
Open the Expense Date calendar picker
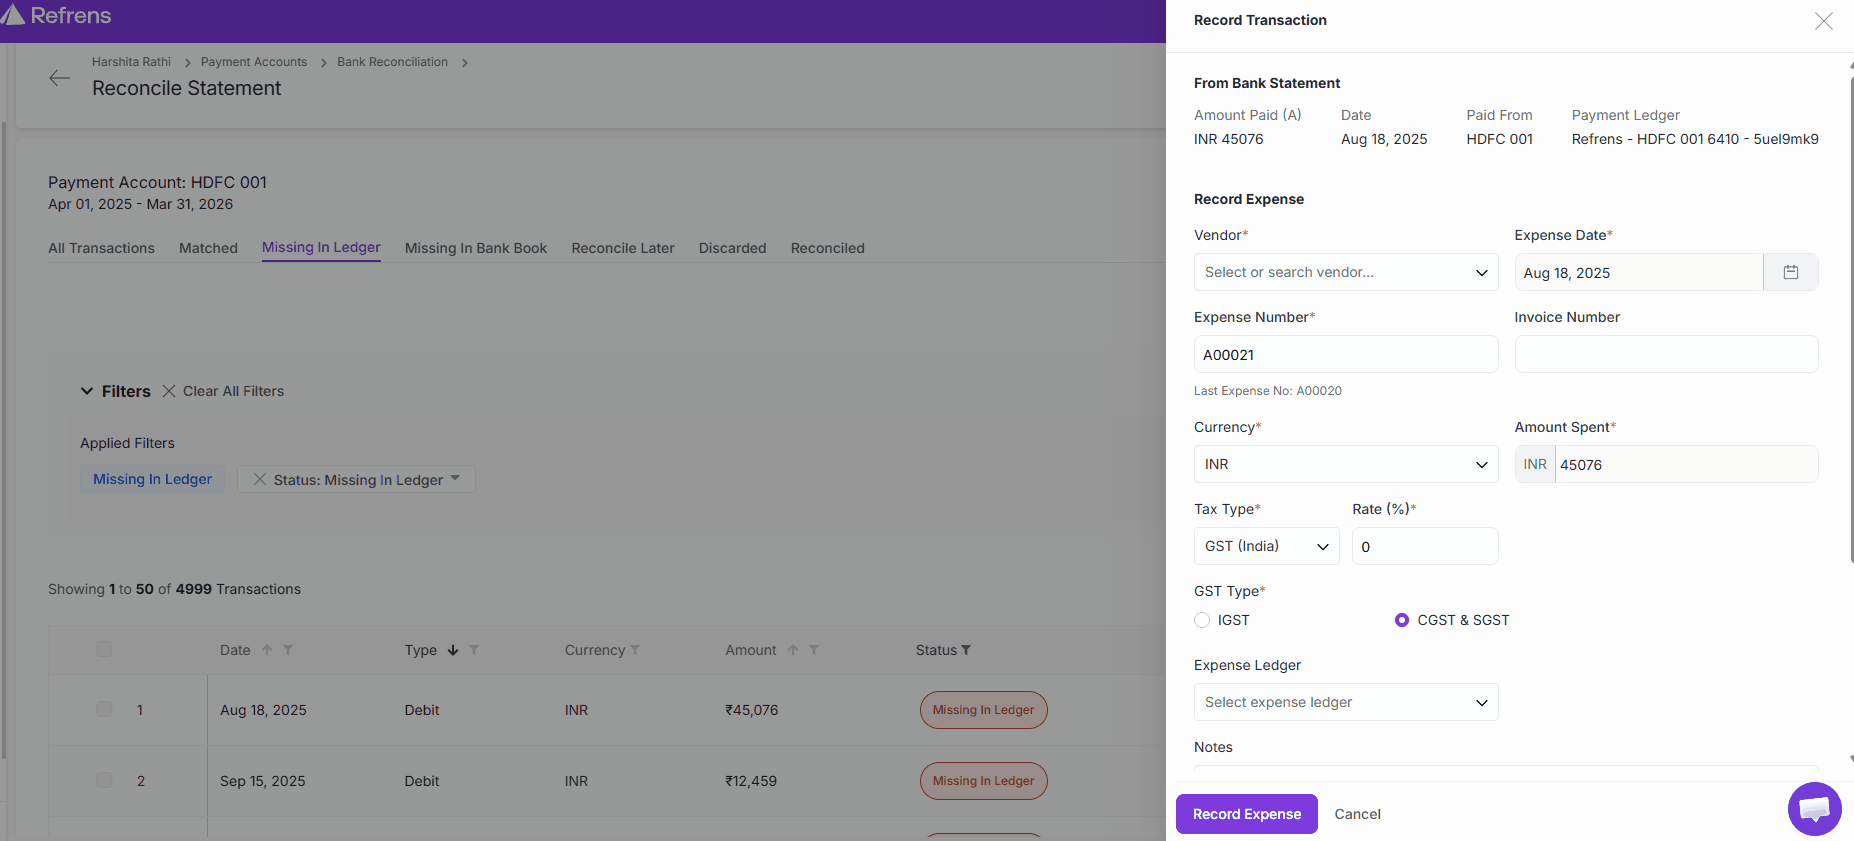click(1790, 272)
